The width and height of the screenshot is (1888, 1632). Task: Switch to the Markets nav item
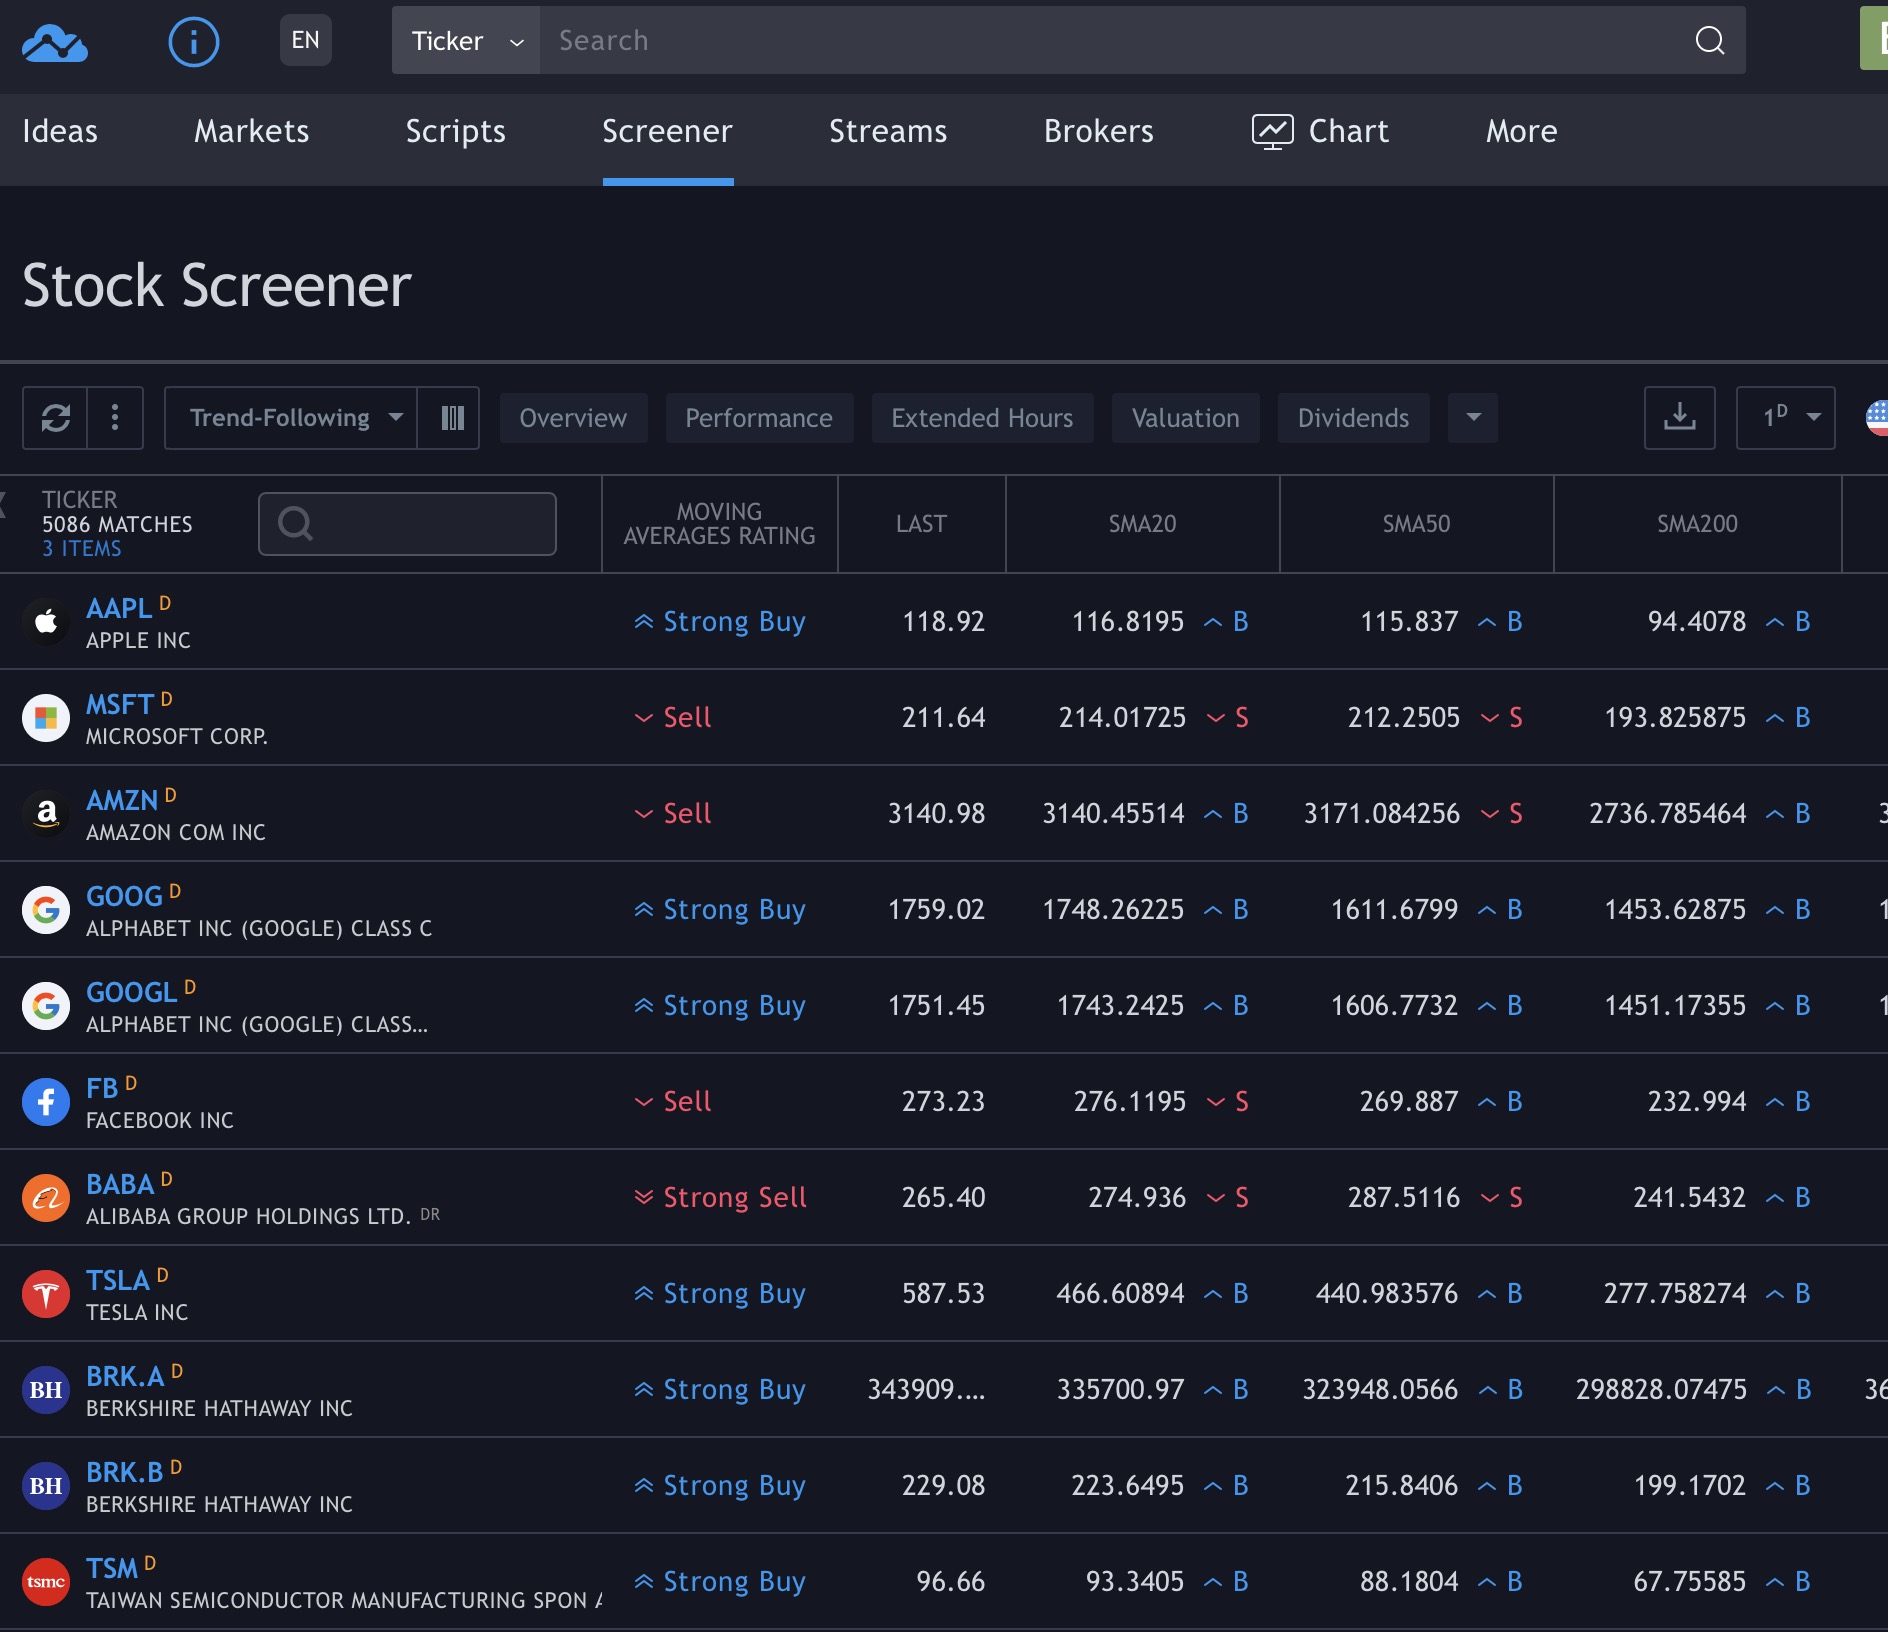(251, 131)
